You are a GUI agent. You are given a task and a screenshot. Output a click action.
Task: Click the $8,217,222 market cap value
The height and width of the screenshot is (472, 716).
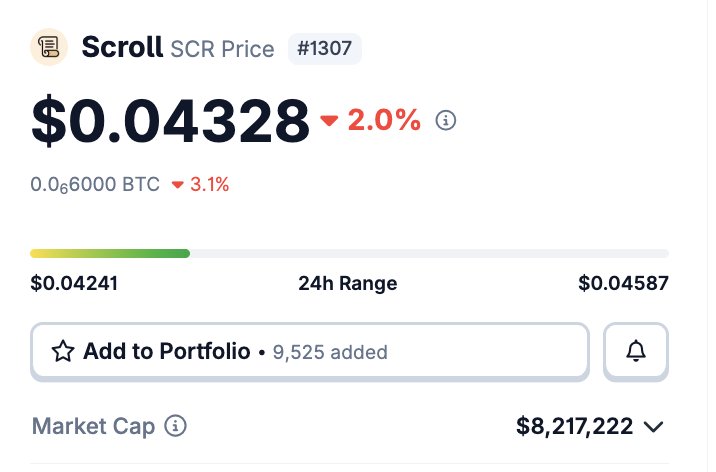(574, 427)
